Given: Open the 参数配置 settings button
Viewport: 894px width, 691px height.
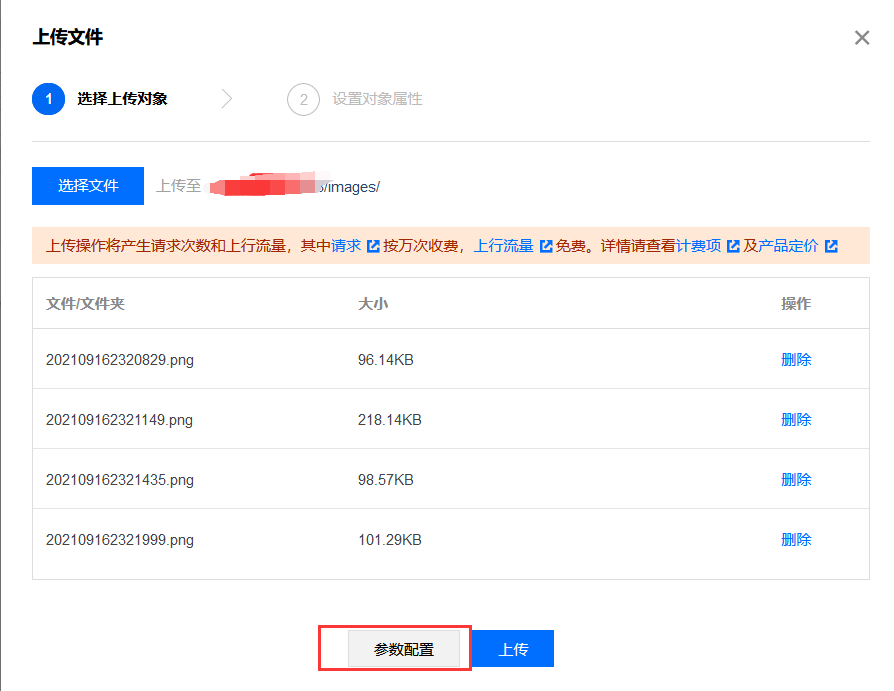Looking at the screenshot, I should tap(404, 649).
